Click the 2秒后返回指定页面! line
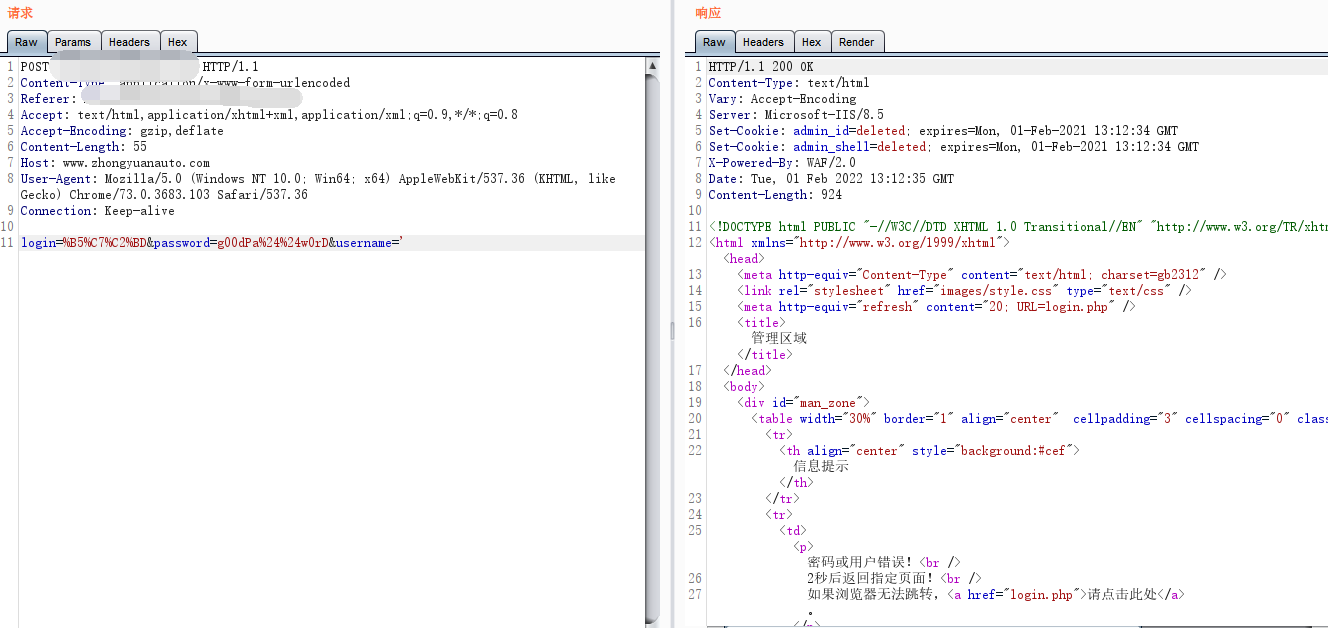1328x628 pixels. [894, 578]
